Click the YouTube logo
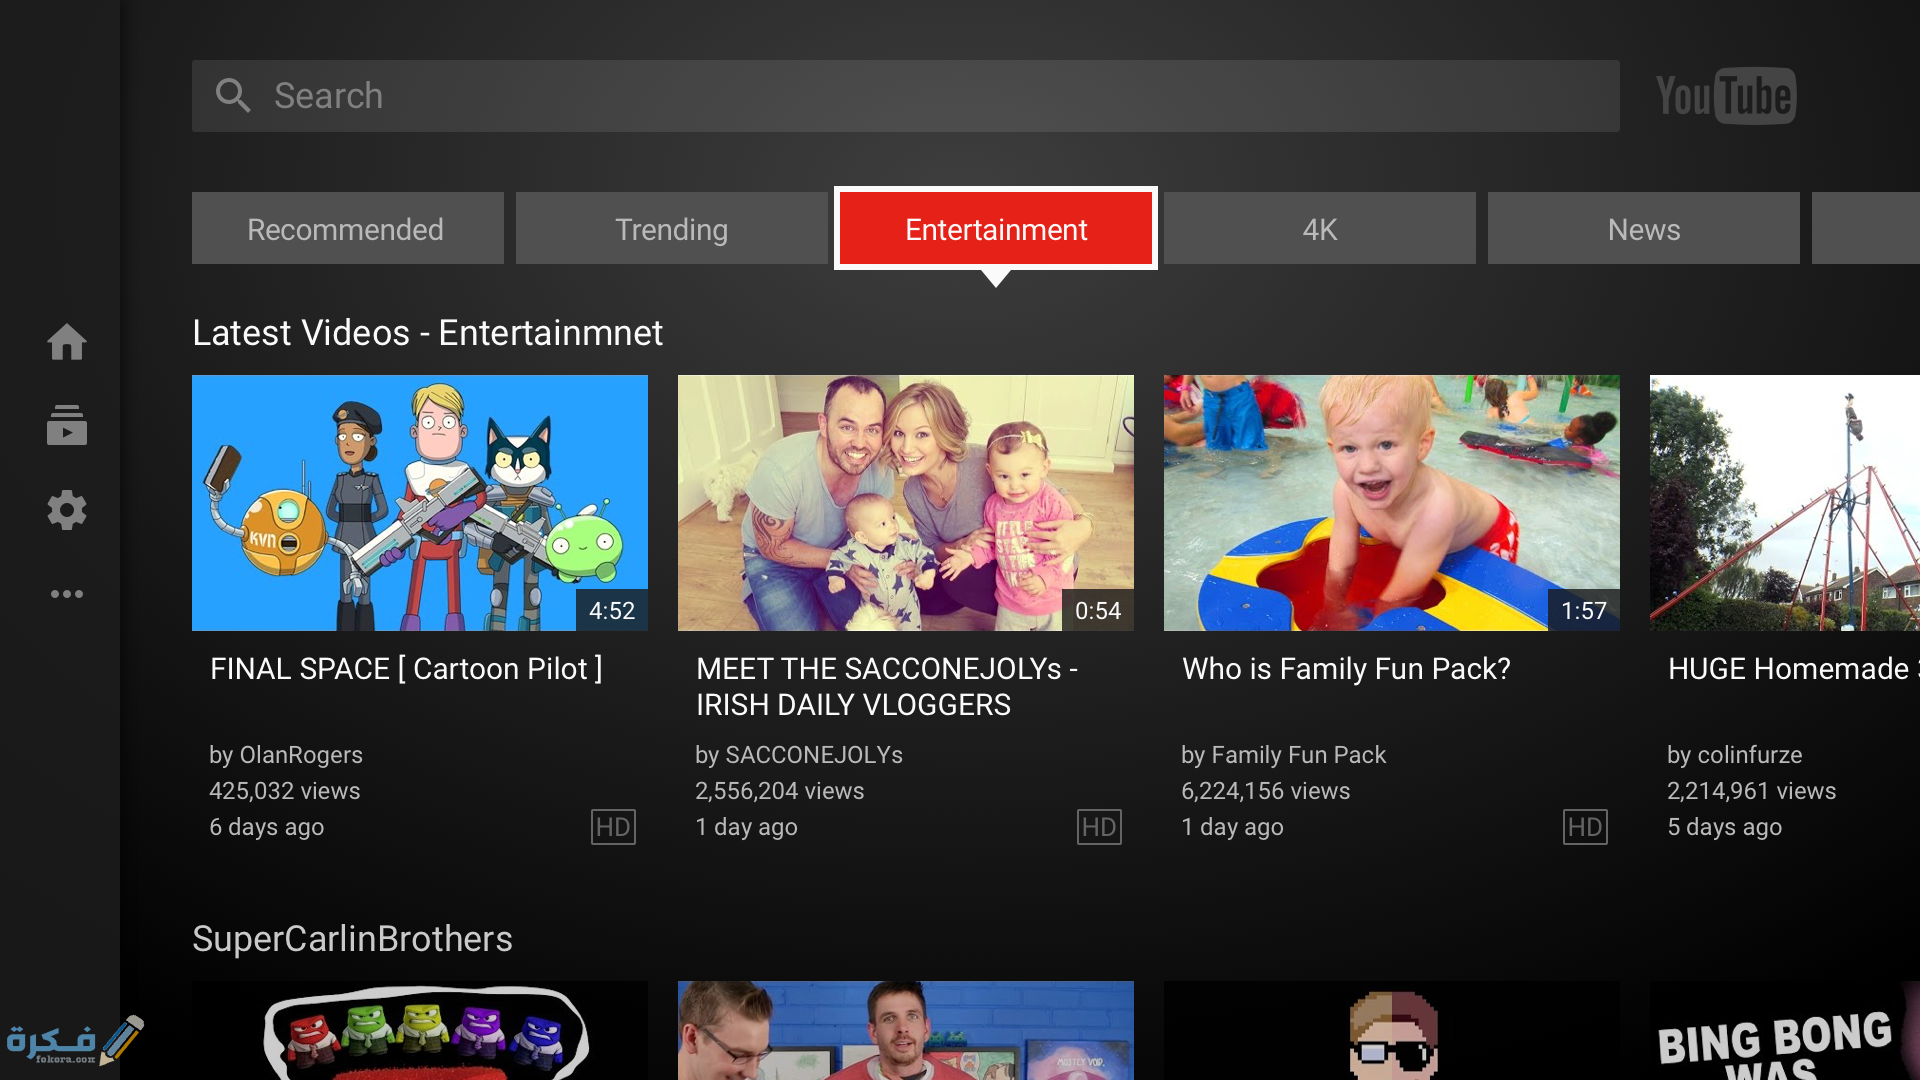 (1726, 96)
